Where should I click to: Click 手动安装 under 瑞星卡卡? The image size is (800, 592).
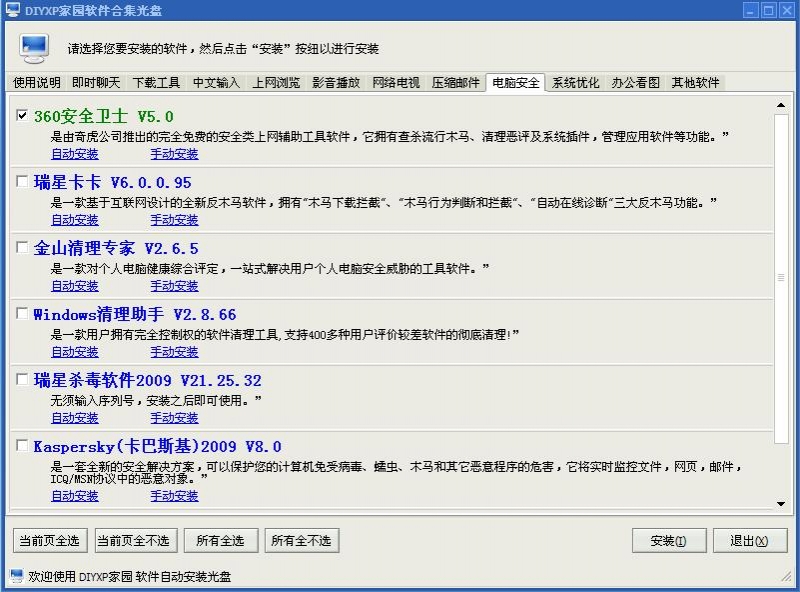tap(174, 220)
